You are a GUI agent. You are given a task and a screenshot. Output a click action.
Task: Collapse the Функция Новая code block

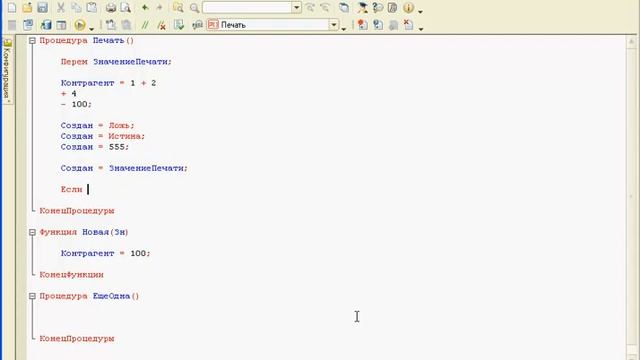32,232
